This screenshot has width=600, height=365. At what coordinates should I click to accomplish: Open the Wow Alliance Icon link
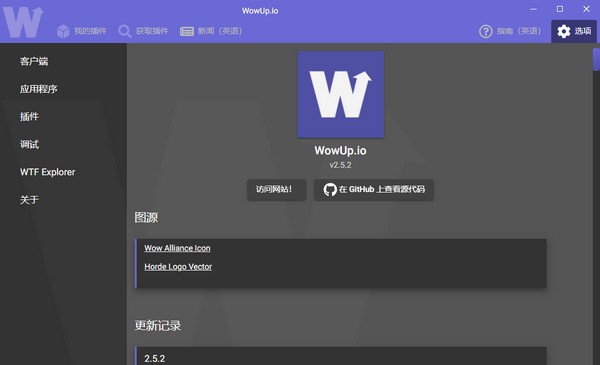[x=177, y=248]
